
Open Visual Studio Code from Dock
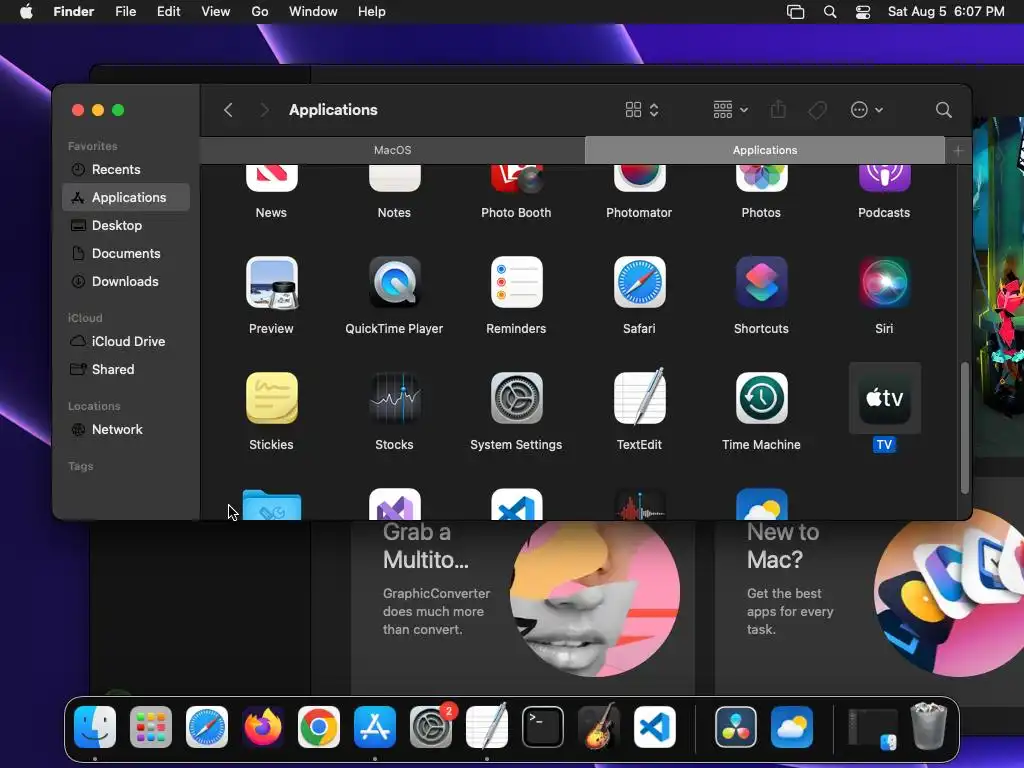click(655, 727)
